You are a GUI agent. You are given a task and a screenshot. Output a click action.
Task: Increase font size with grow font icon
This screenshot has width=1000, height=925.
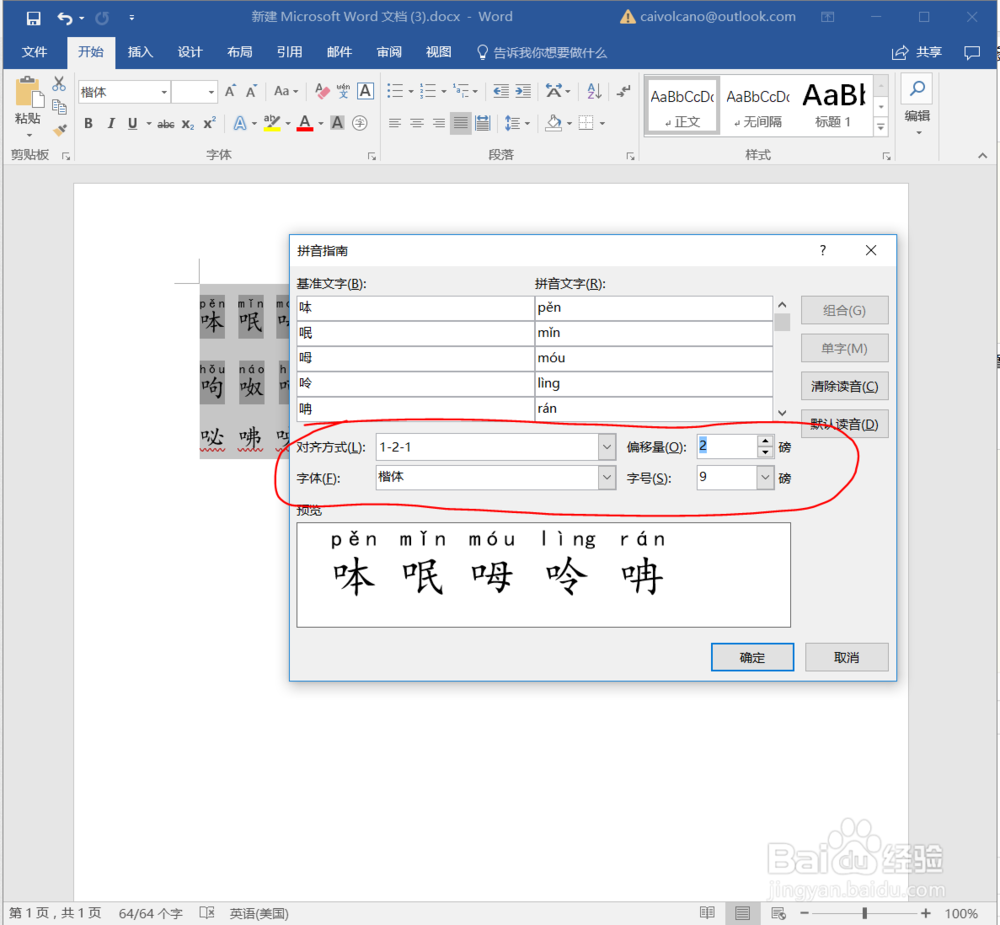click(231, 91)
